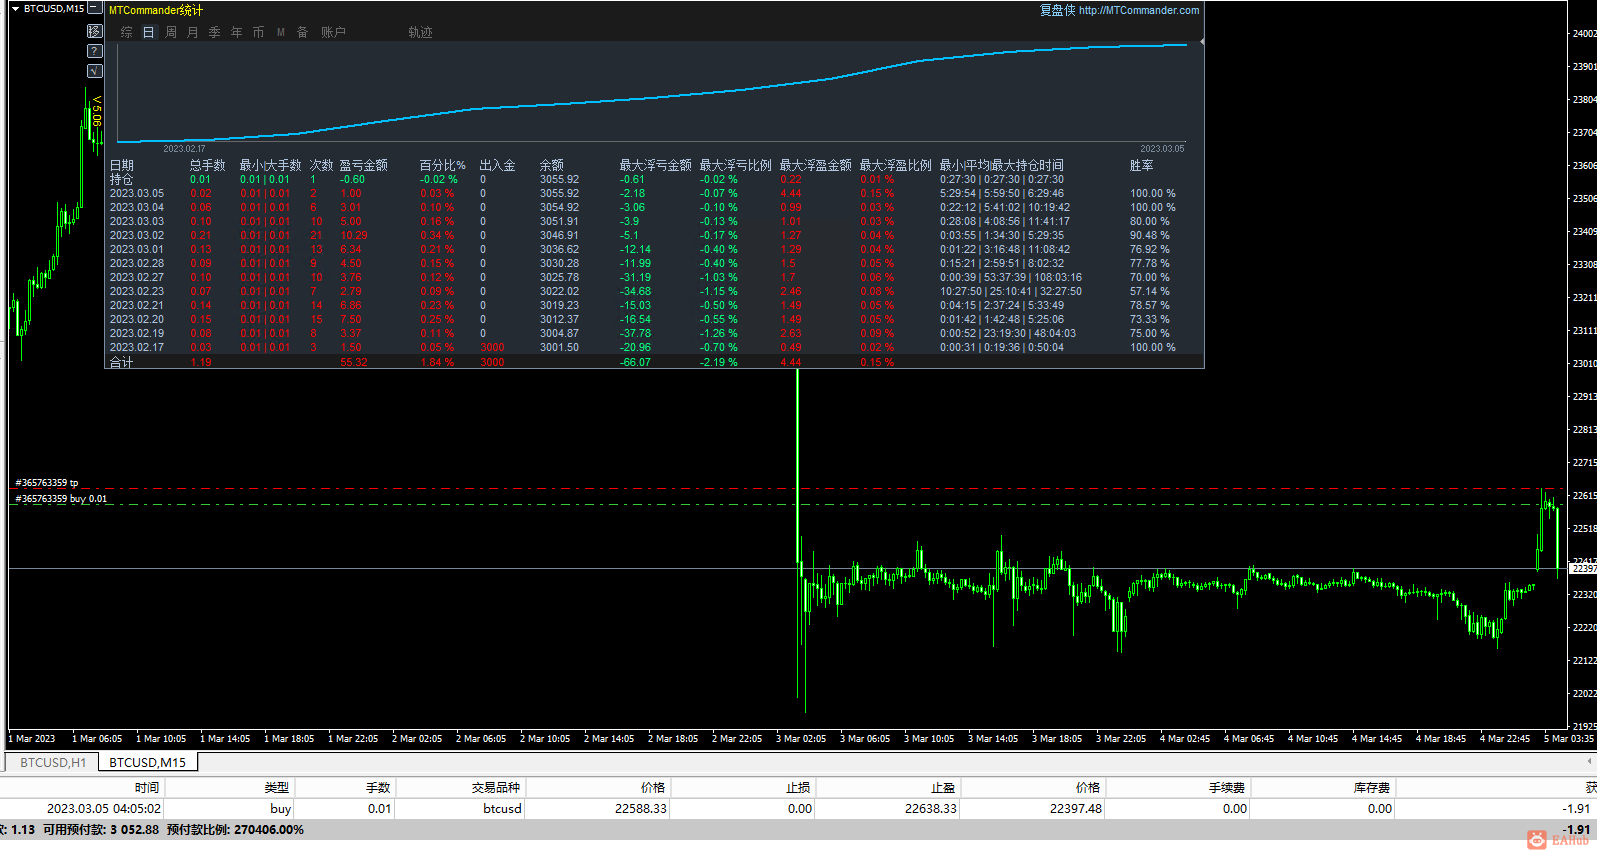Click the V 5.06 version label
Screen dimensions: 1598x855
click(97, 112)
